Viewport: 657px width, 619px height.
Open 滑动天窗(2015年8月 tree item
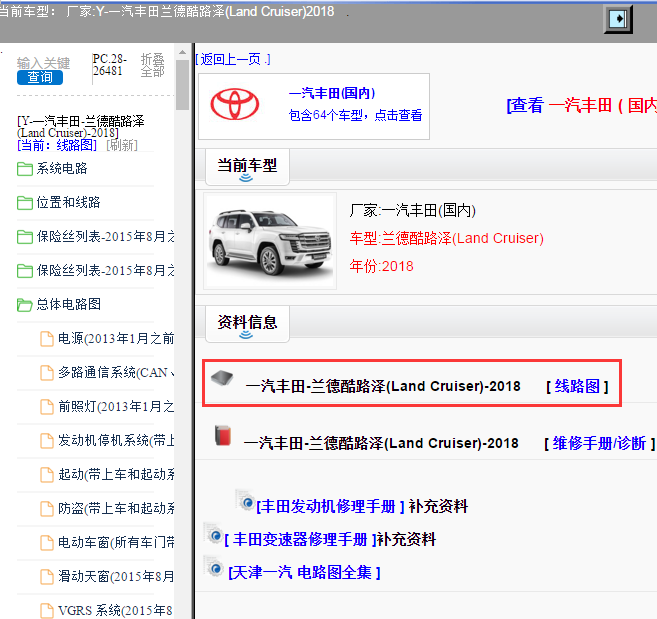coord(116,576)
